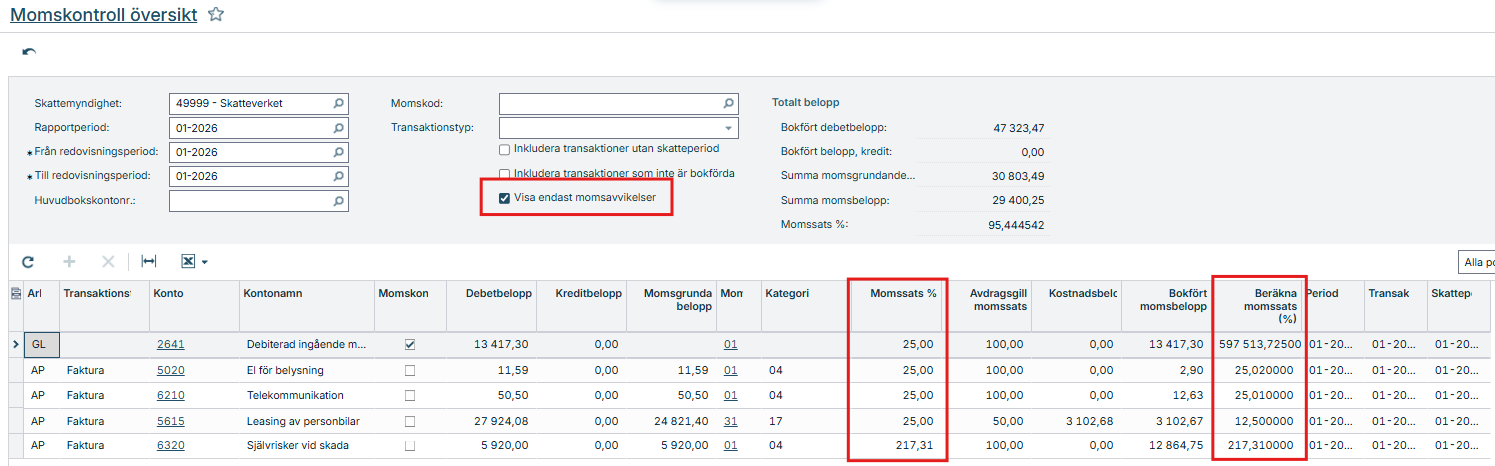Click the Debetbelopp column header
The height and width of the screenshot is (466, 1495).
[x=497, y=294]
